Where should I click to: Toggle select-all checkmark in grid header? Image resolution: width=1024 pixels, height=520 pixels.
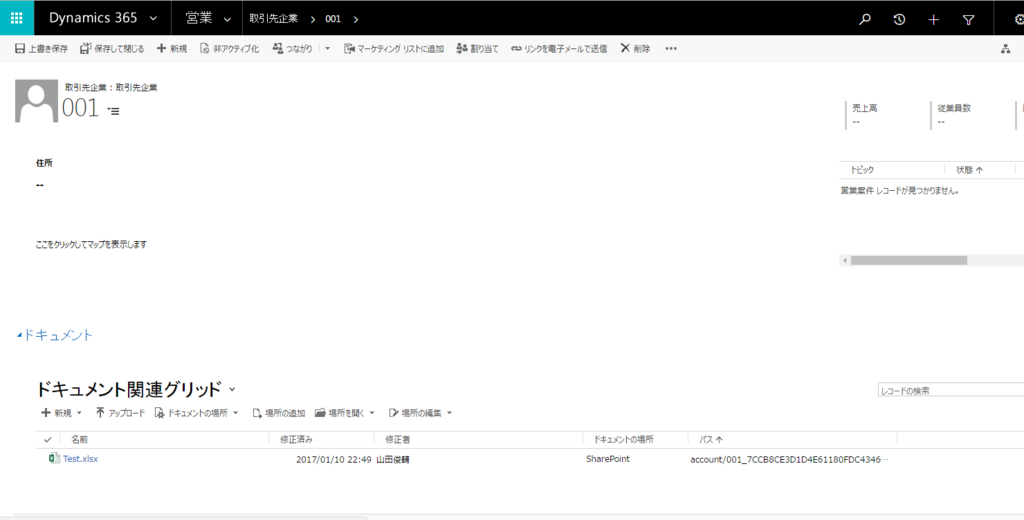(47, 440)
